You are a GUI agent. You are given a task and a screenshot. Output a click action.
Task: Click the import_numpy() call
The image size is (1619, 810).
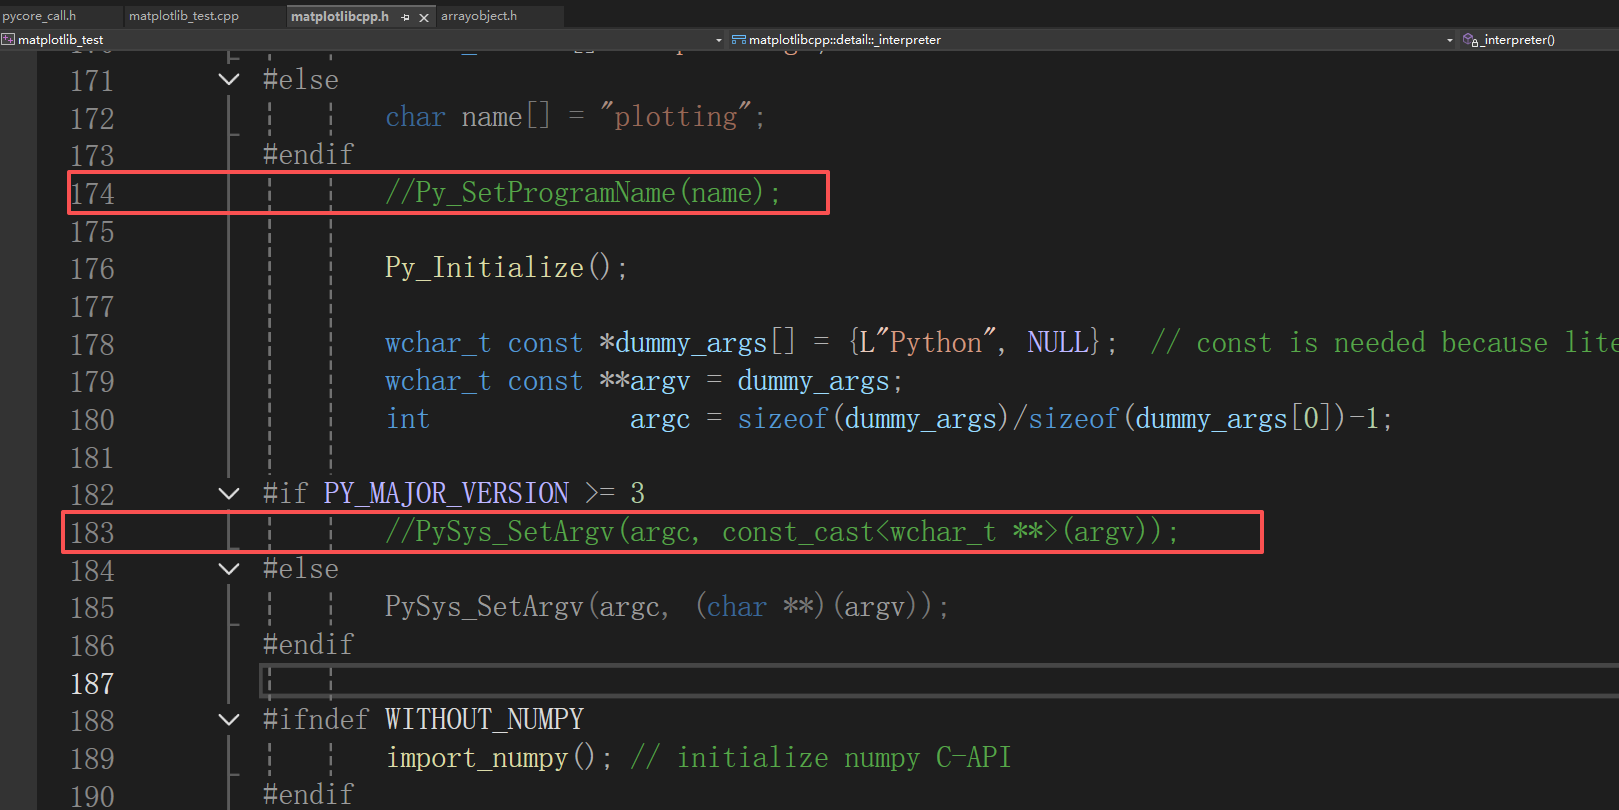point(499,758)
